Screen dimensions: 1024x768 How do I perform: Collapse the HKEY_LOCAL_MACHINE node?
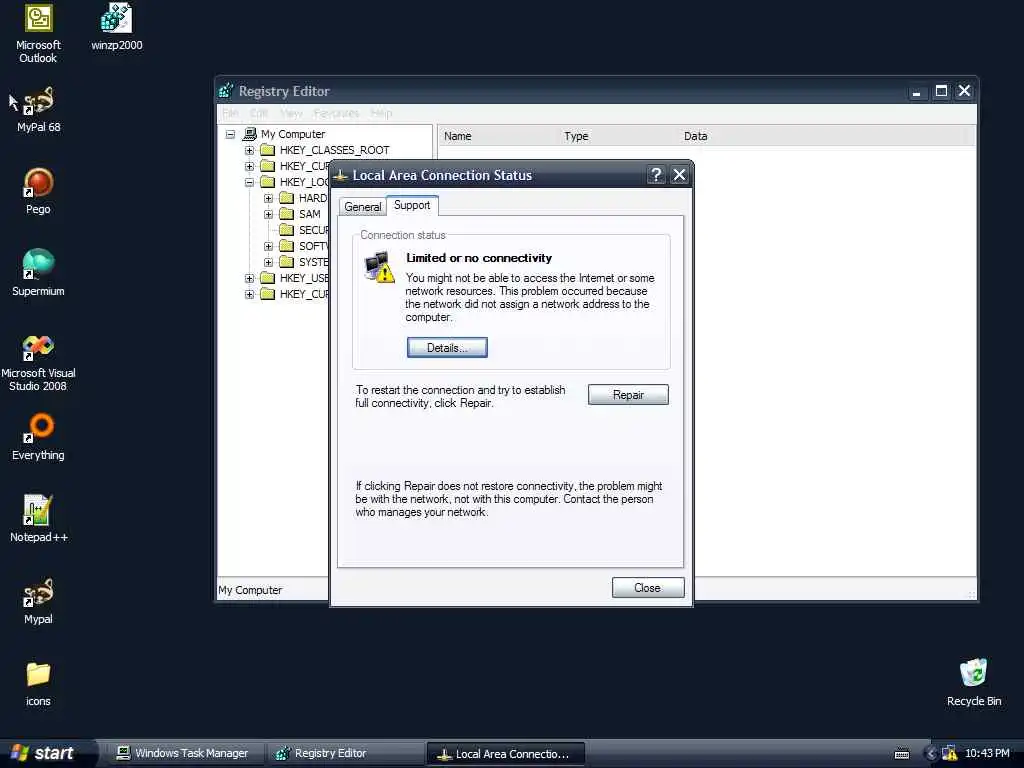tap(249, 182)
